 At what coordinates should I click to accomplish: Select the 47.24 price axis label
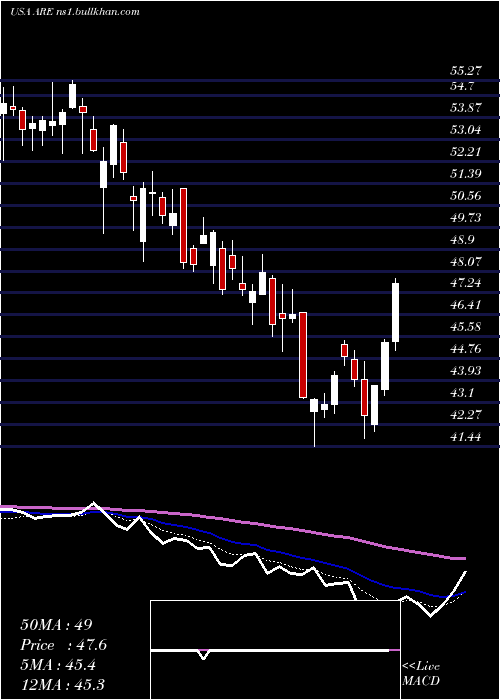[466, 283]
